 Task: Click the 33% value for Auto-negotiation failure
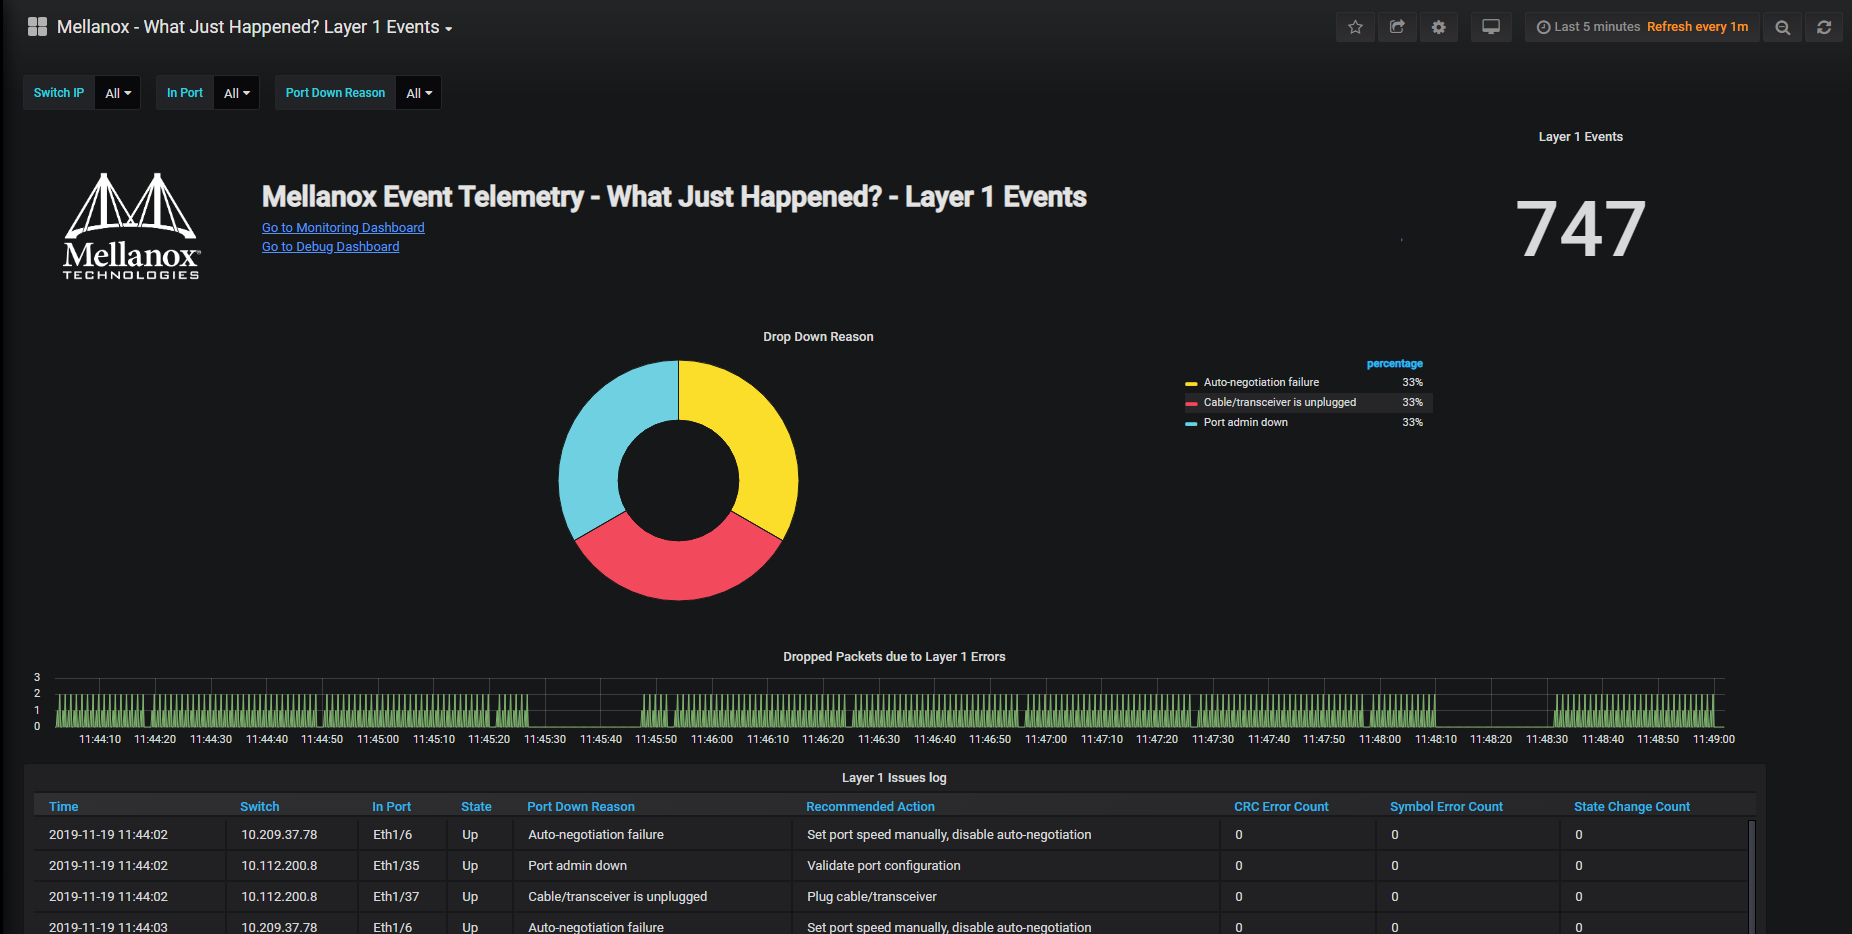pyautogui.click(x=1412, y=382)
